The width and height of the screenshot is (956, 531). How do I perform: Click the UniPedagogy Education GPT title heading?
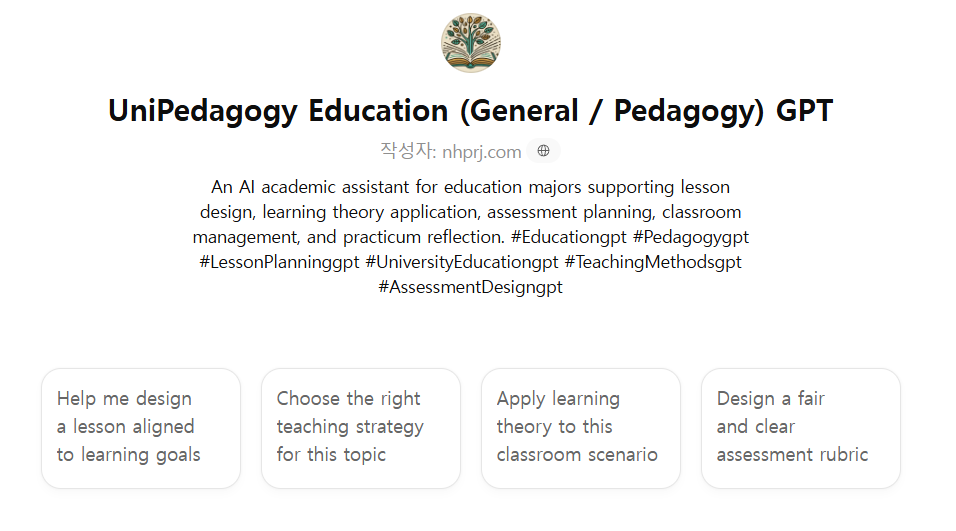coord(470,110)
